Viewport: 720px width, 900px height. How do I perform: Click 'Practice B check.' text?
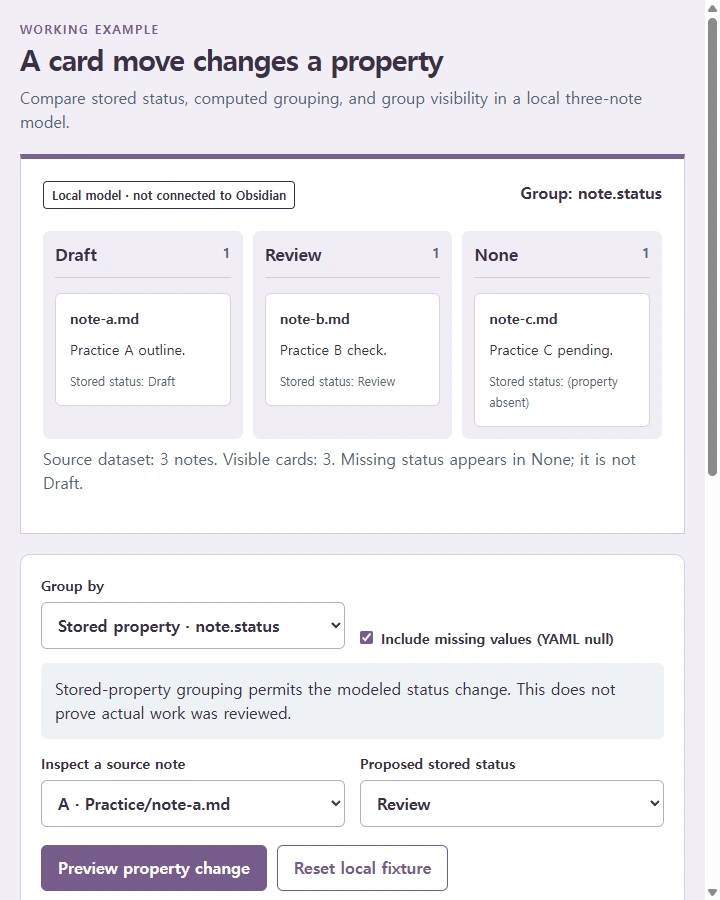(x=333, y=350)
